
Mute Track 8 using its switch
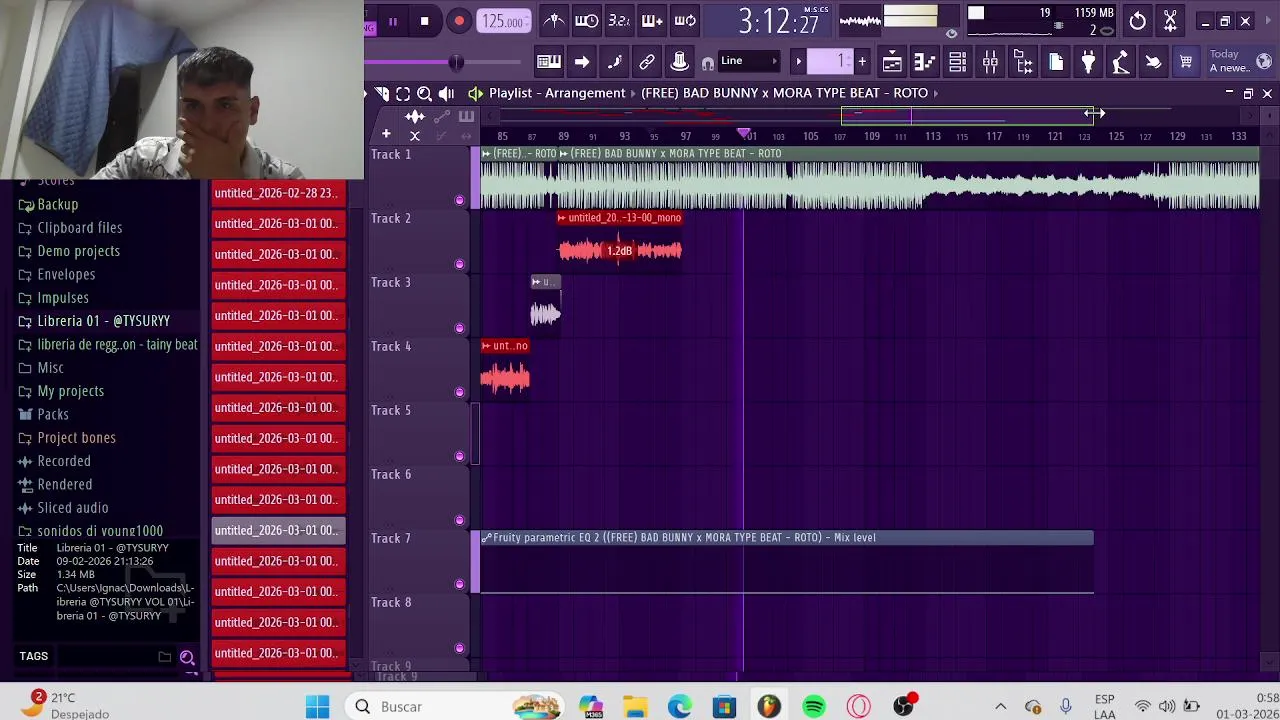point(459,648)
